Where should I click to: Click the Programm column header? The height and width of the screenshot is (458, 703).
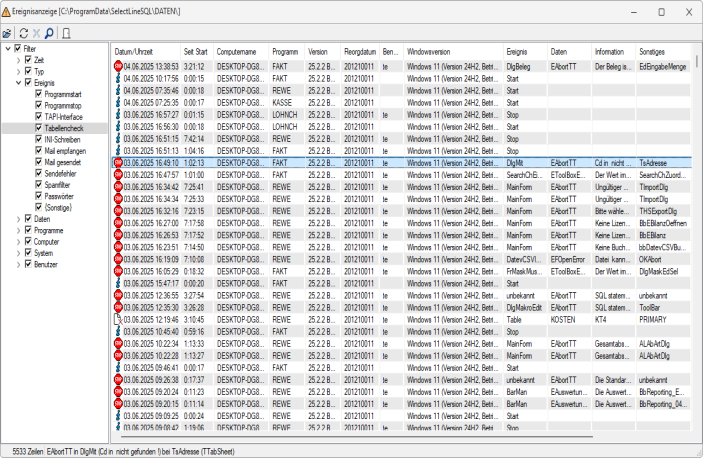pyautogui.click(x=285, y=50)
